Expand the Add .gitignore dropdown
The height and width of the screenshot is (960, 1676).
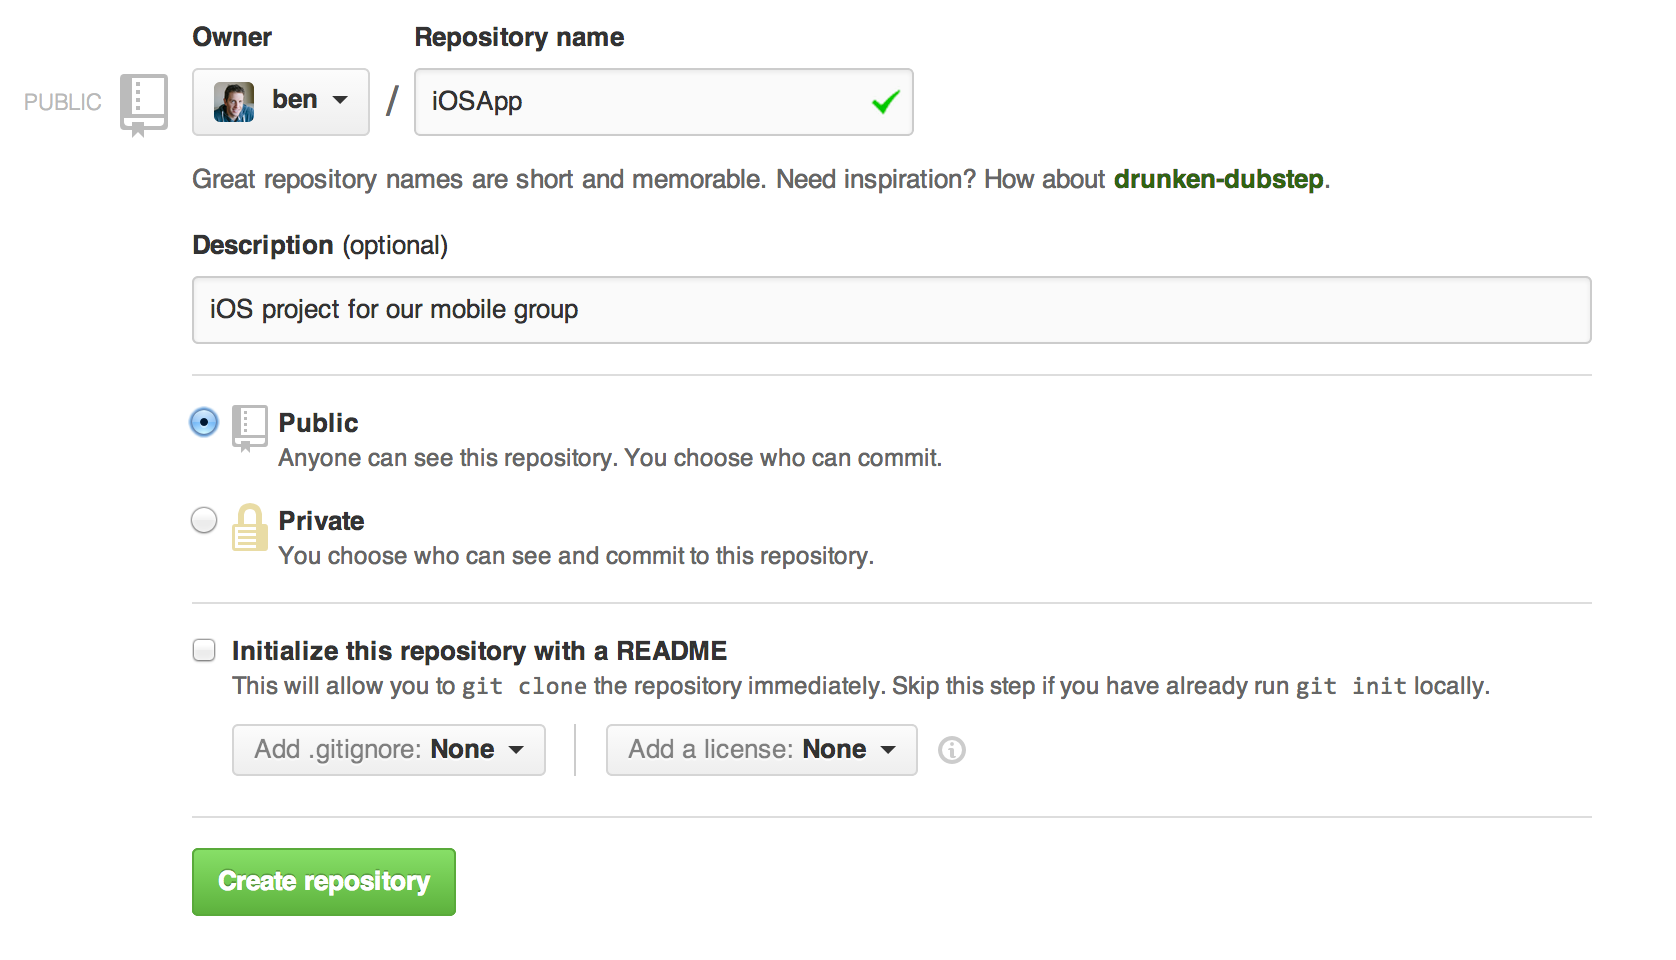pyautogui.click(x=388, y=750)
